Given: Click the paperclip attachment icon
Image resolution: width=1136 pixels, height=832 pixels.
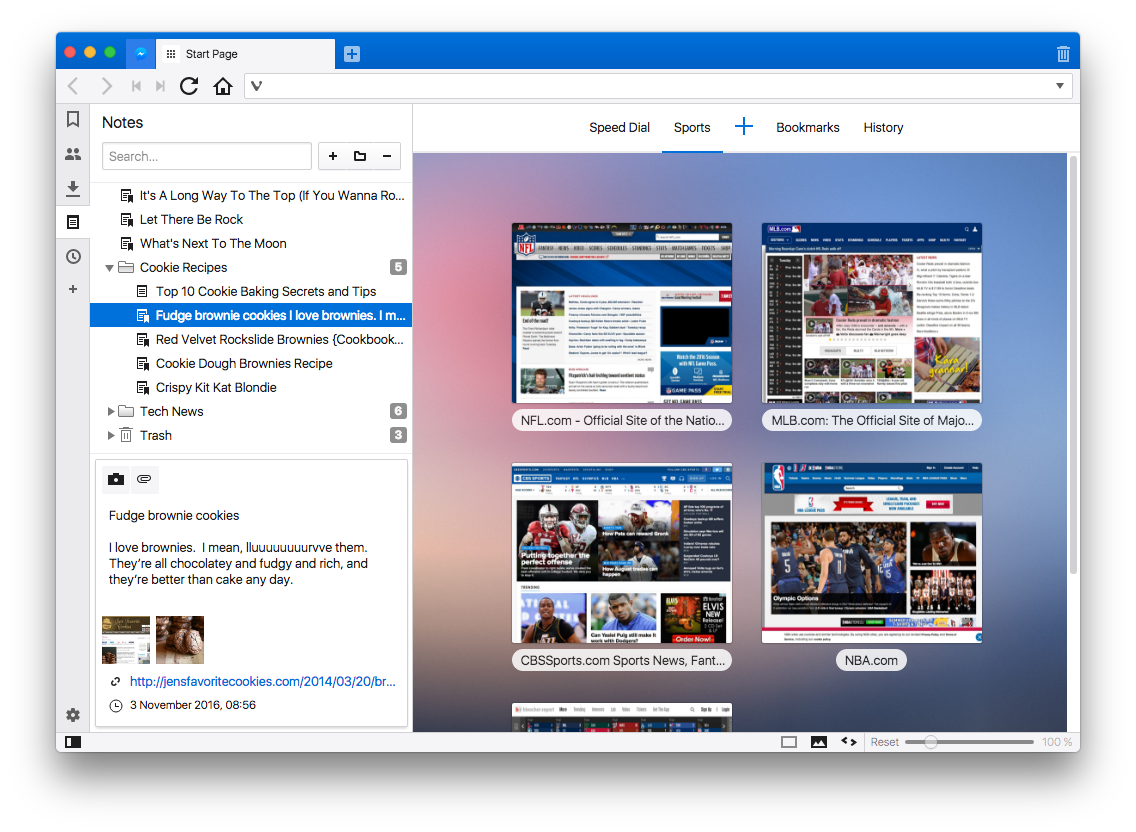Looking at the screenshot, I should (144, 479).
